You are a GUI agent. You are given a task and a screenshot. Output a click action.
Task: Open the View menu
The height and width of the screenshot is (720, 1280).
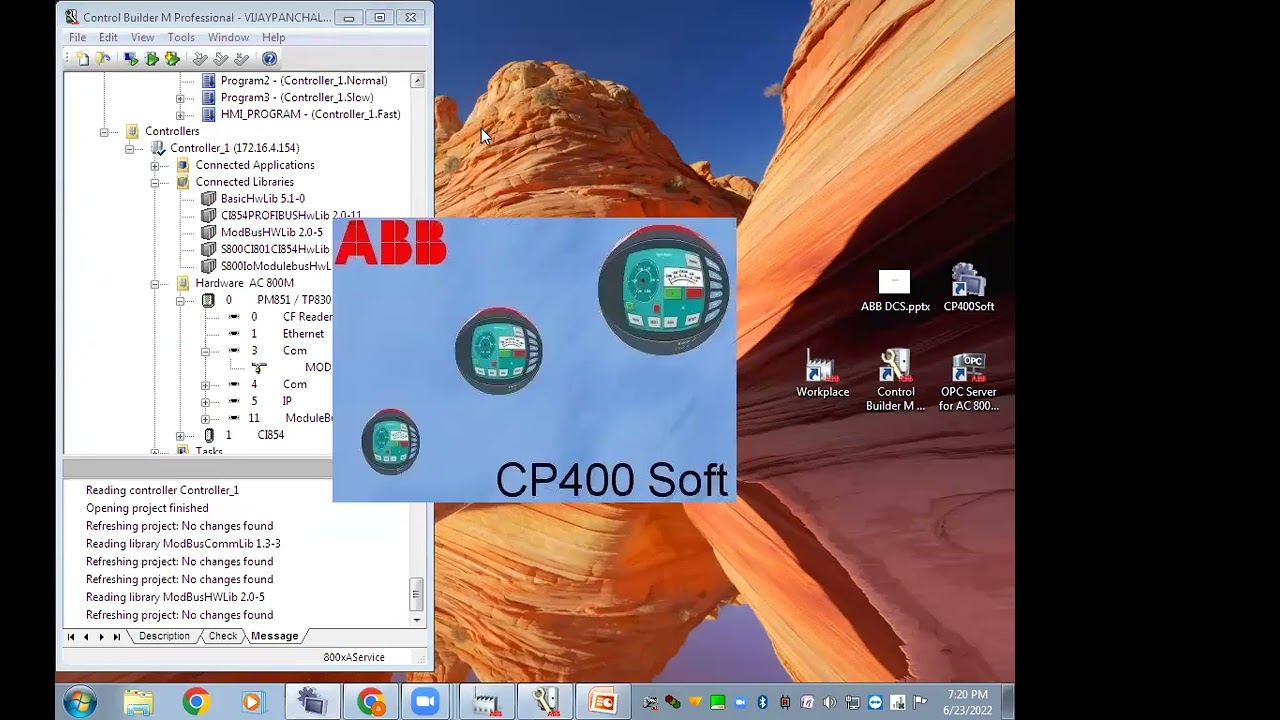tap(143, 37)
